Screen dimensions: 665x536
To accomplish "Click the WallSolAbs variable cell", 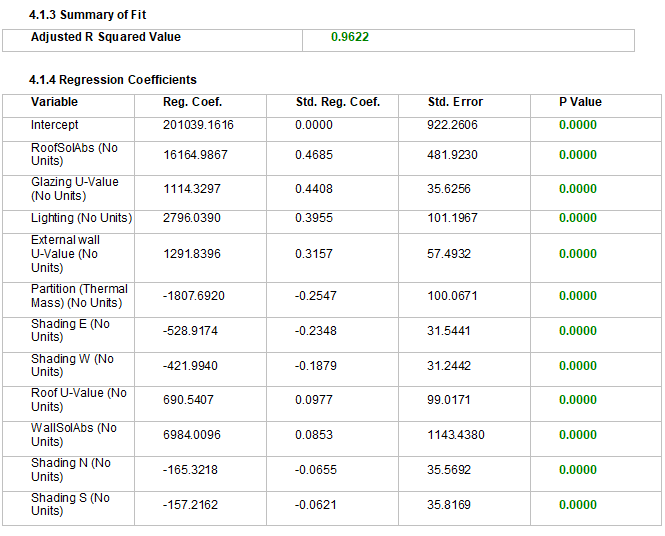I will click(73, 435).
